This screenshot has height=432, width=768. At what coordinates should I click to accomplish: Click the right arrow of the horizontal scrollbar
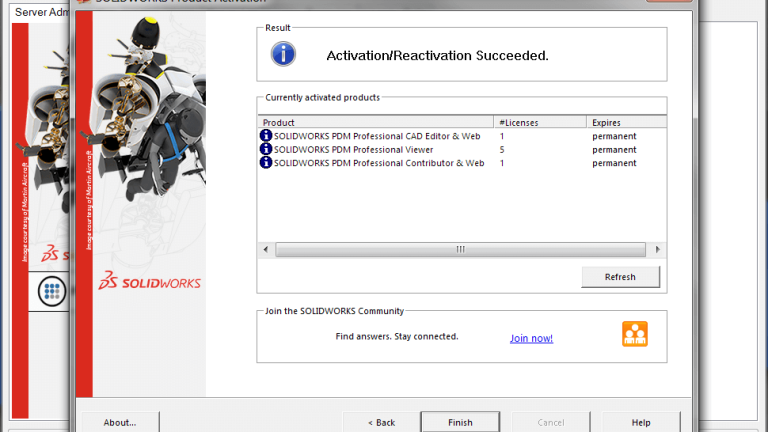point(657,249)
